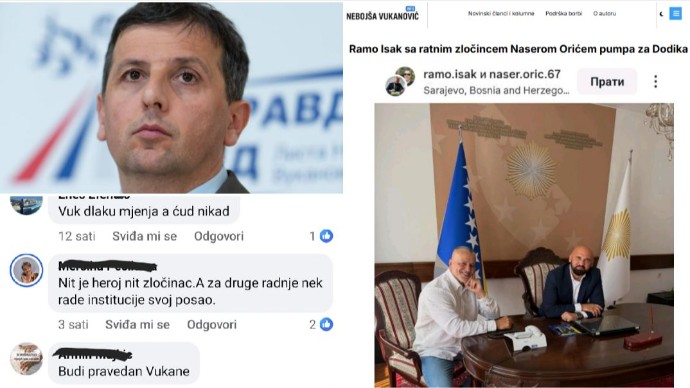
Task: Click the like thumb icon with count 2
Action: (326, 325)
